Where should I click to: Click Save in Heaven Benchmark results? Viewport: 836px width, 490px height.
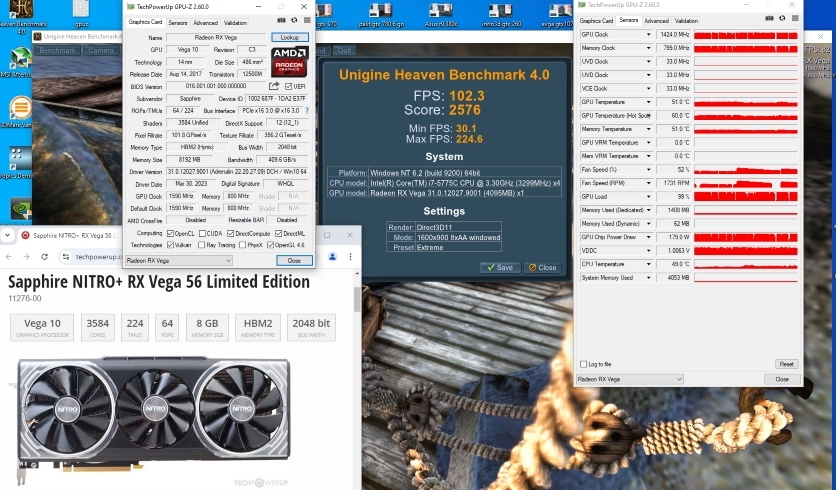click(x=500, y=268)
